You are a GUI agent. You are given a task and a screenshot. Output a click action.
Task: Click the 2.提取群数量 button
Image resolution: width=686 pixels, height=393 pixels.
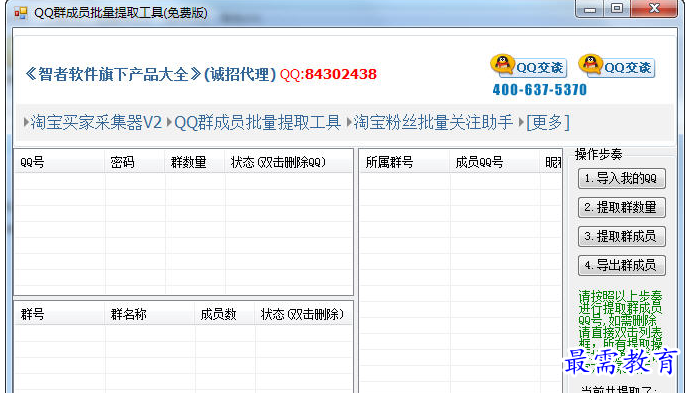click(622, 207)
